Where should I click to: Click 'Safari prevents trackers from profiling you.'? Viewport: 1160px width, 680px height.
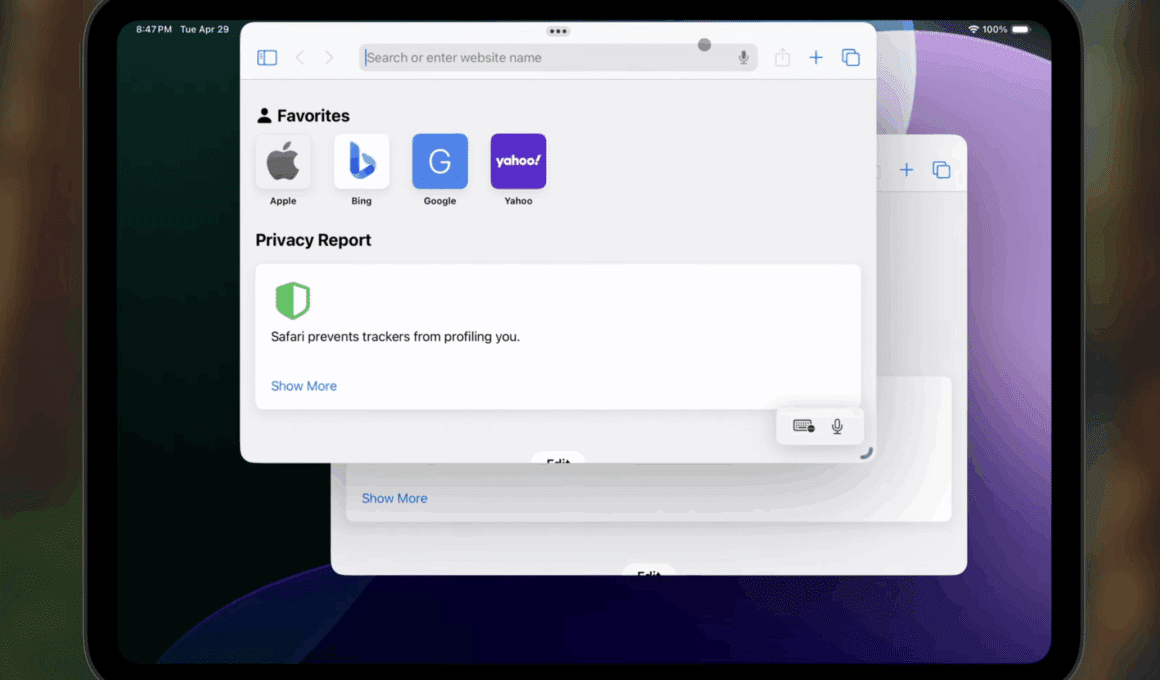coord(395,337)
